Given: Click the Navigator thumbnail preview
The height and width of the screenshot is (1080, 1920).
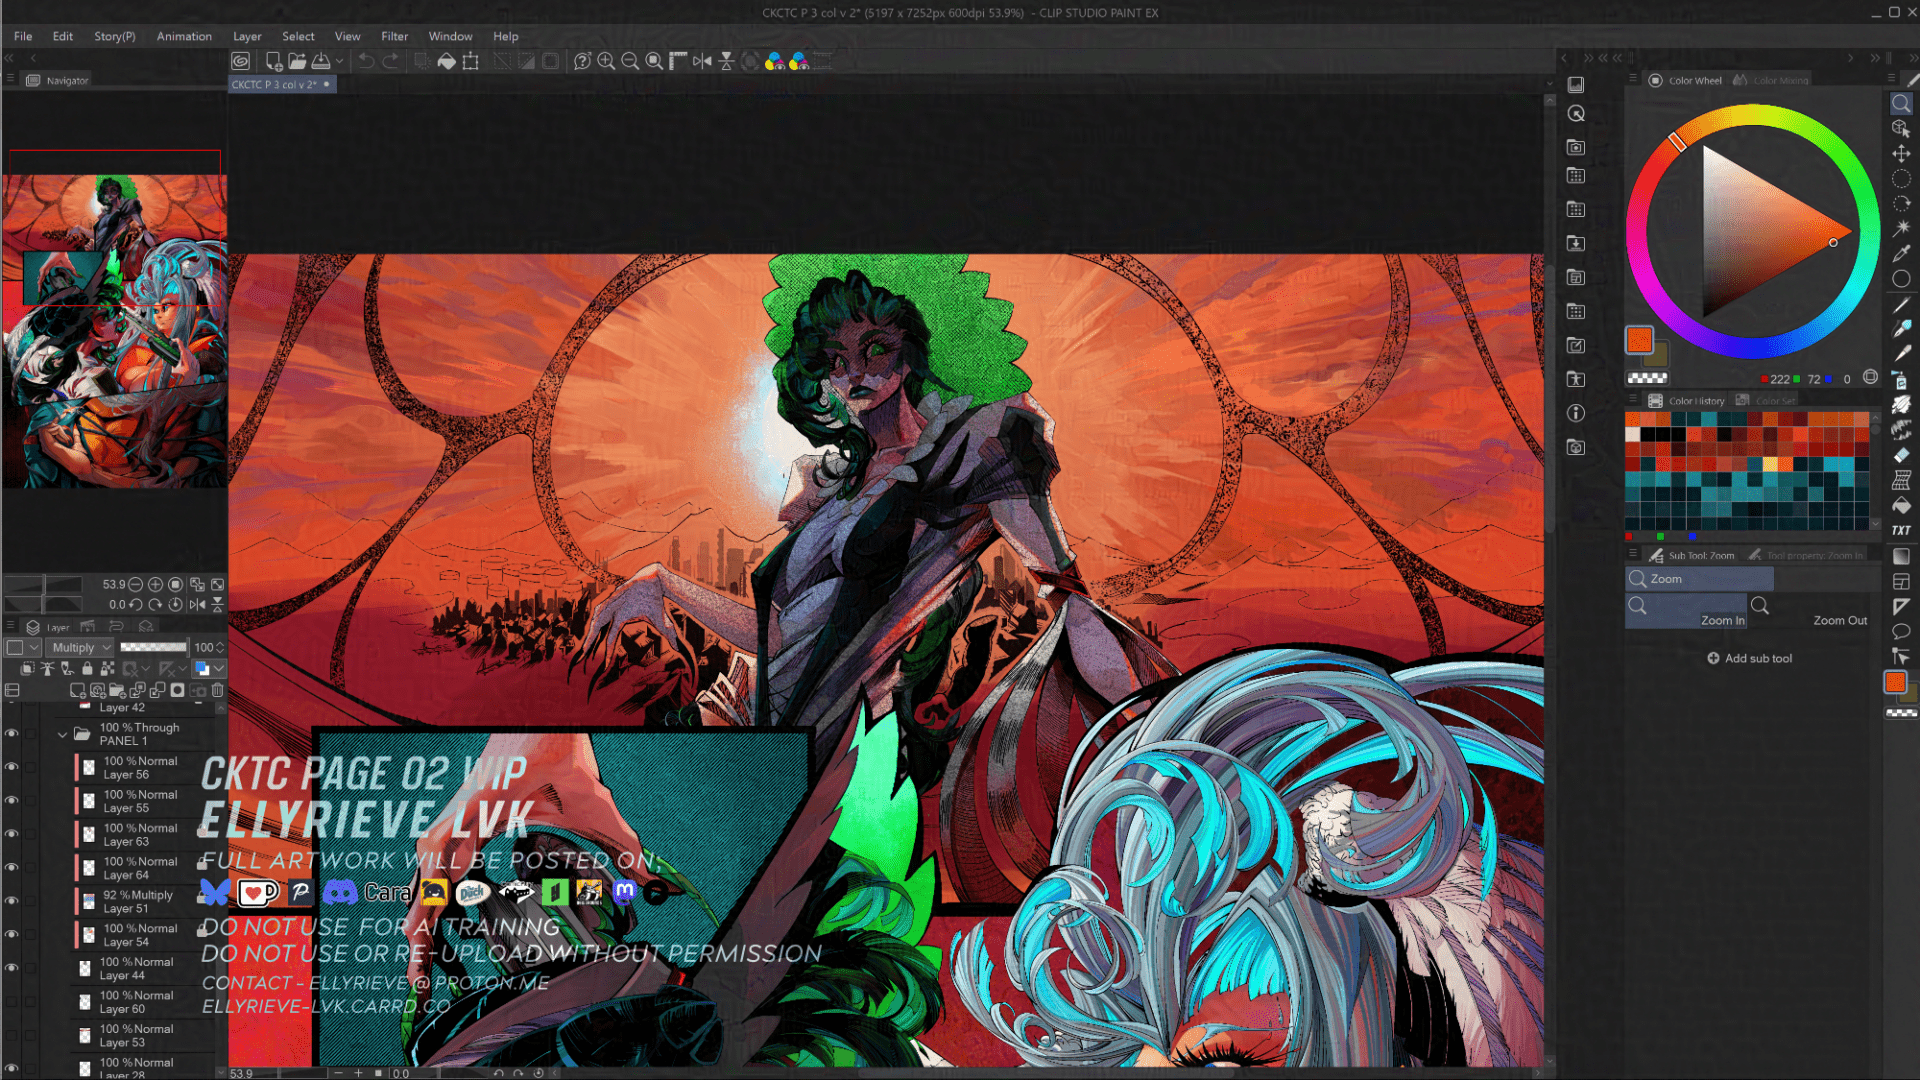Looking at the screenshot, I should pos(114,331).
